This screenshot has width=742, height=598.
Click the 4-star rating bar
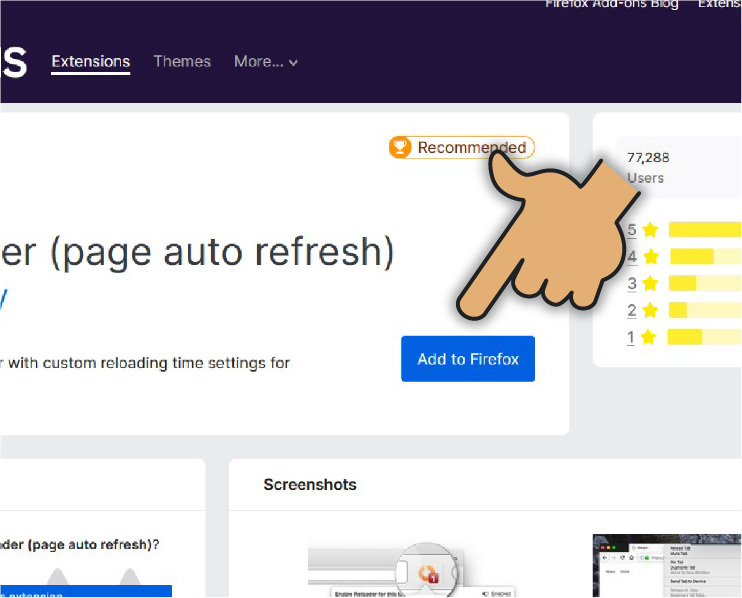pos(704,257)
